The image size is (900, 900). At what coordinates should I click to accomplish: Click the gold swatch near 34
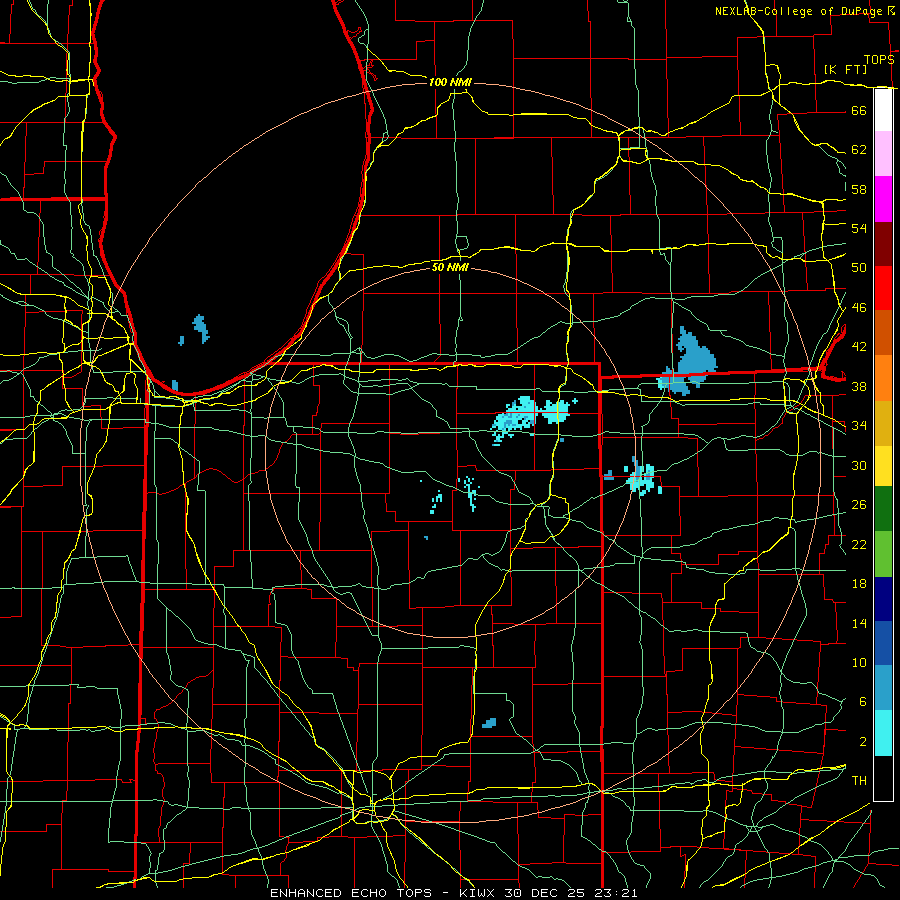[883, 423]
